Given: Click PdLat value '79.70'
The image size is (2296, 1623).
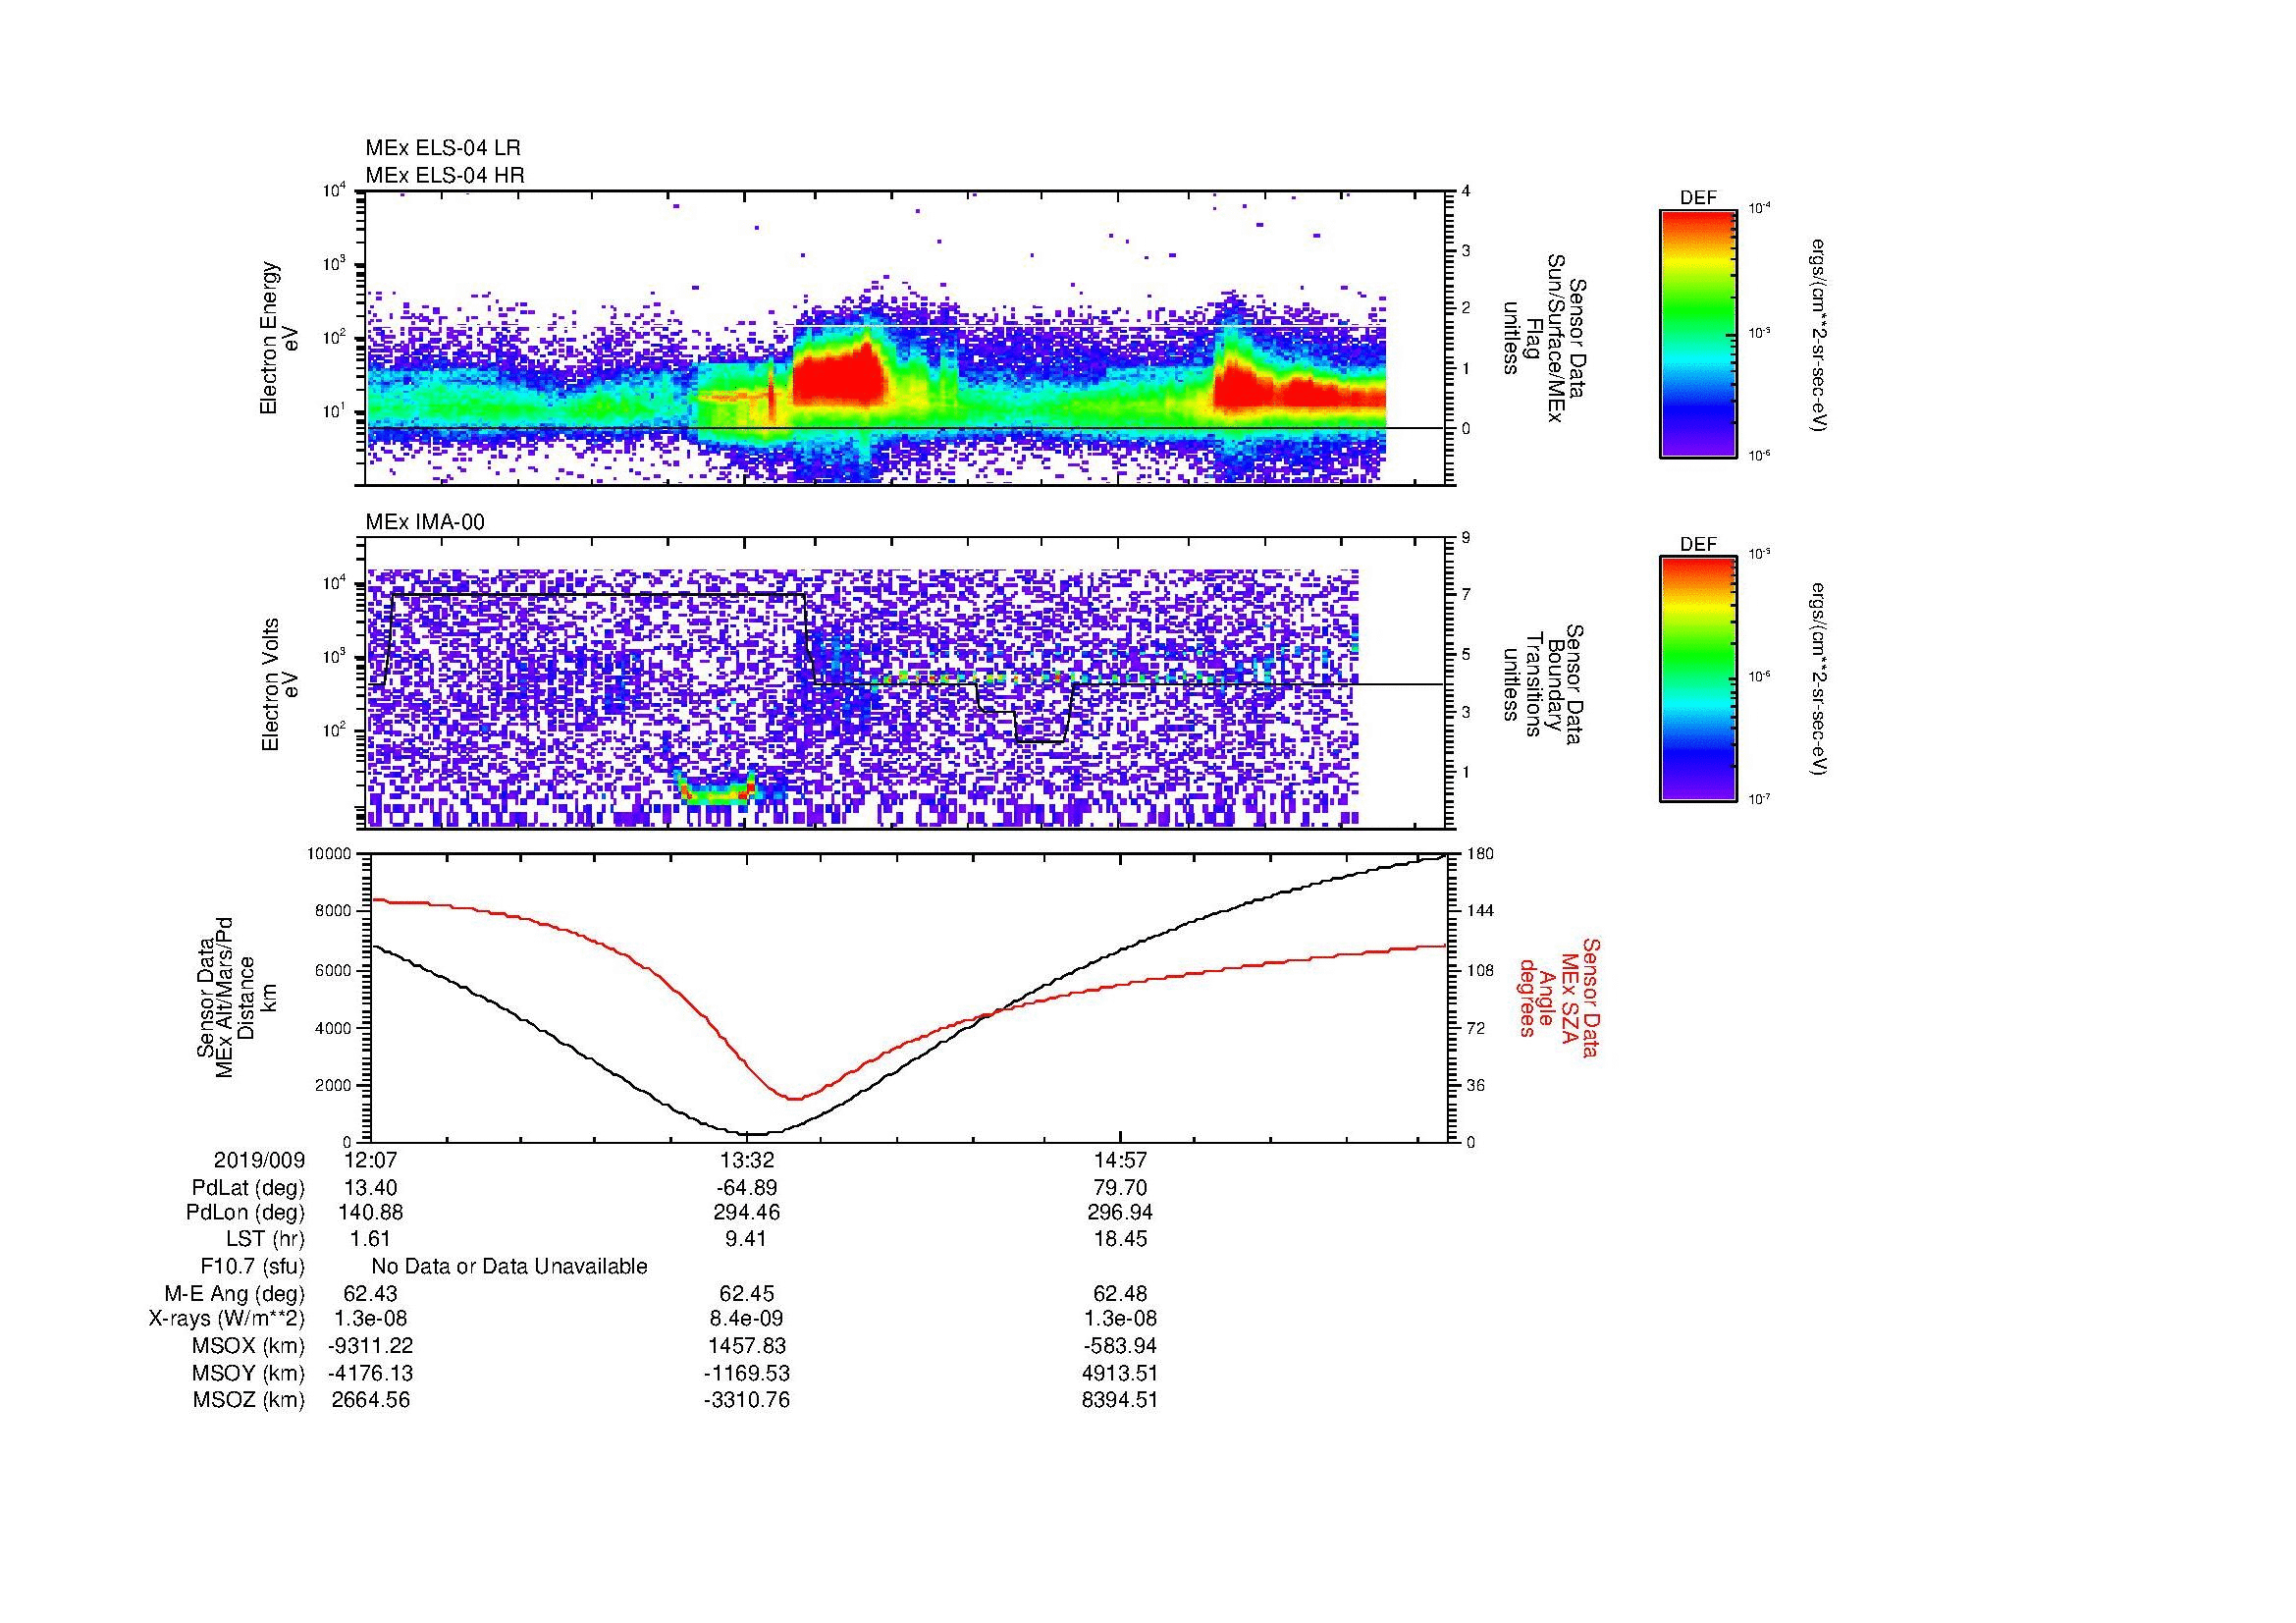Looking at the screenshot, I should click(x=1121, y=1188).
